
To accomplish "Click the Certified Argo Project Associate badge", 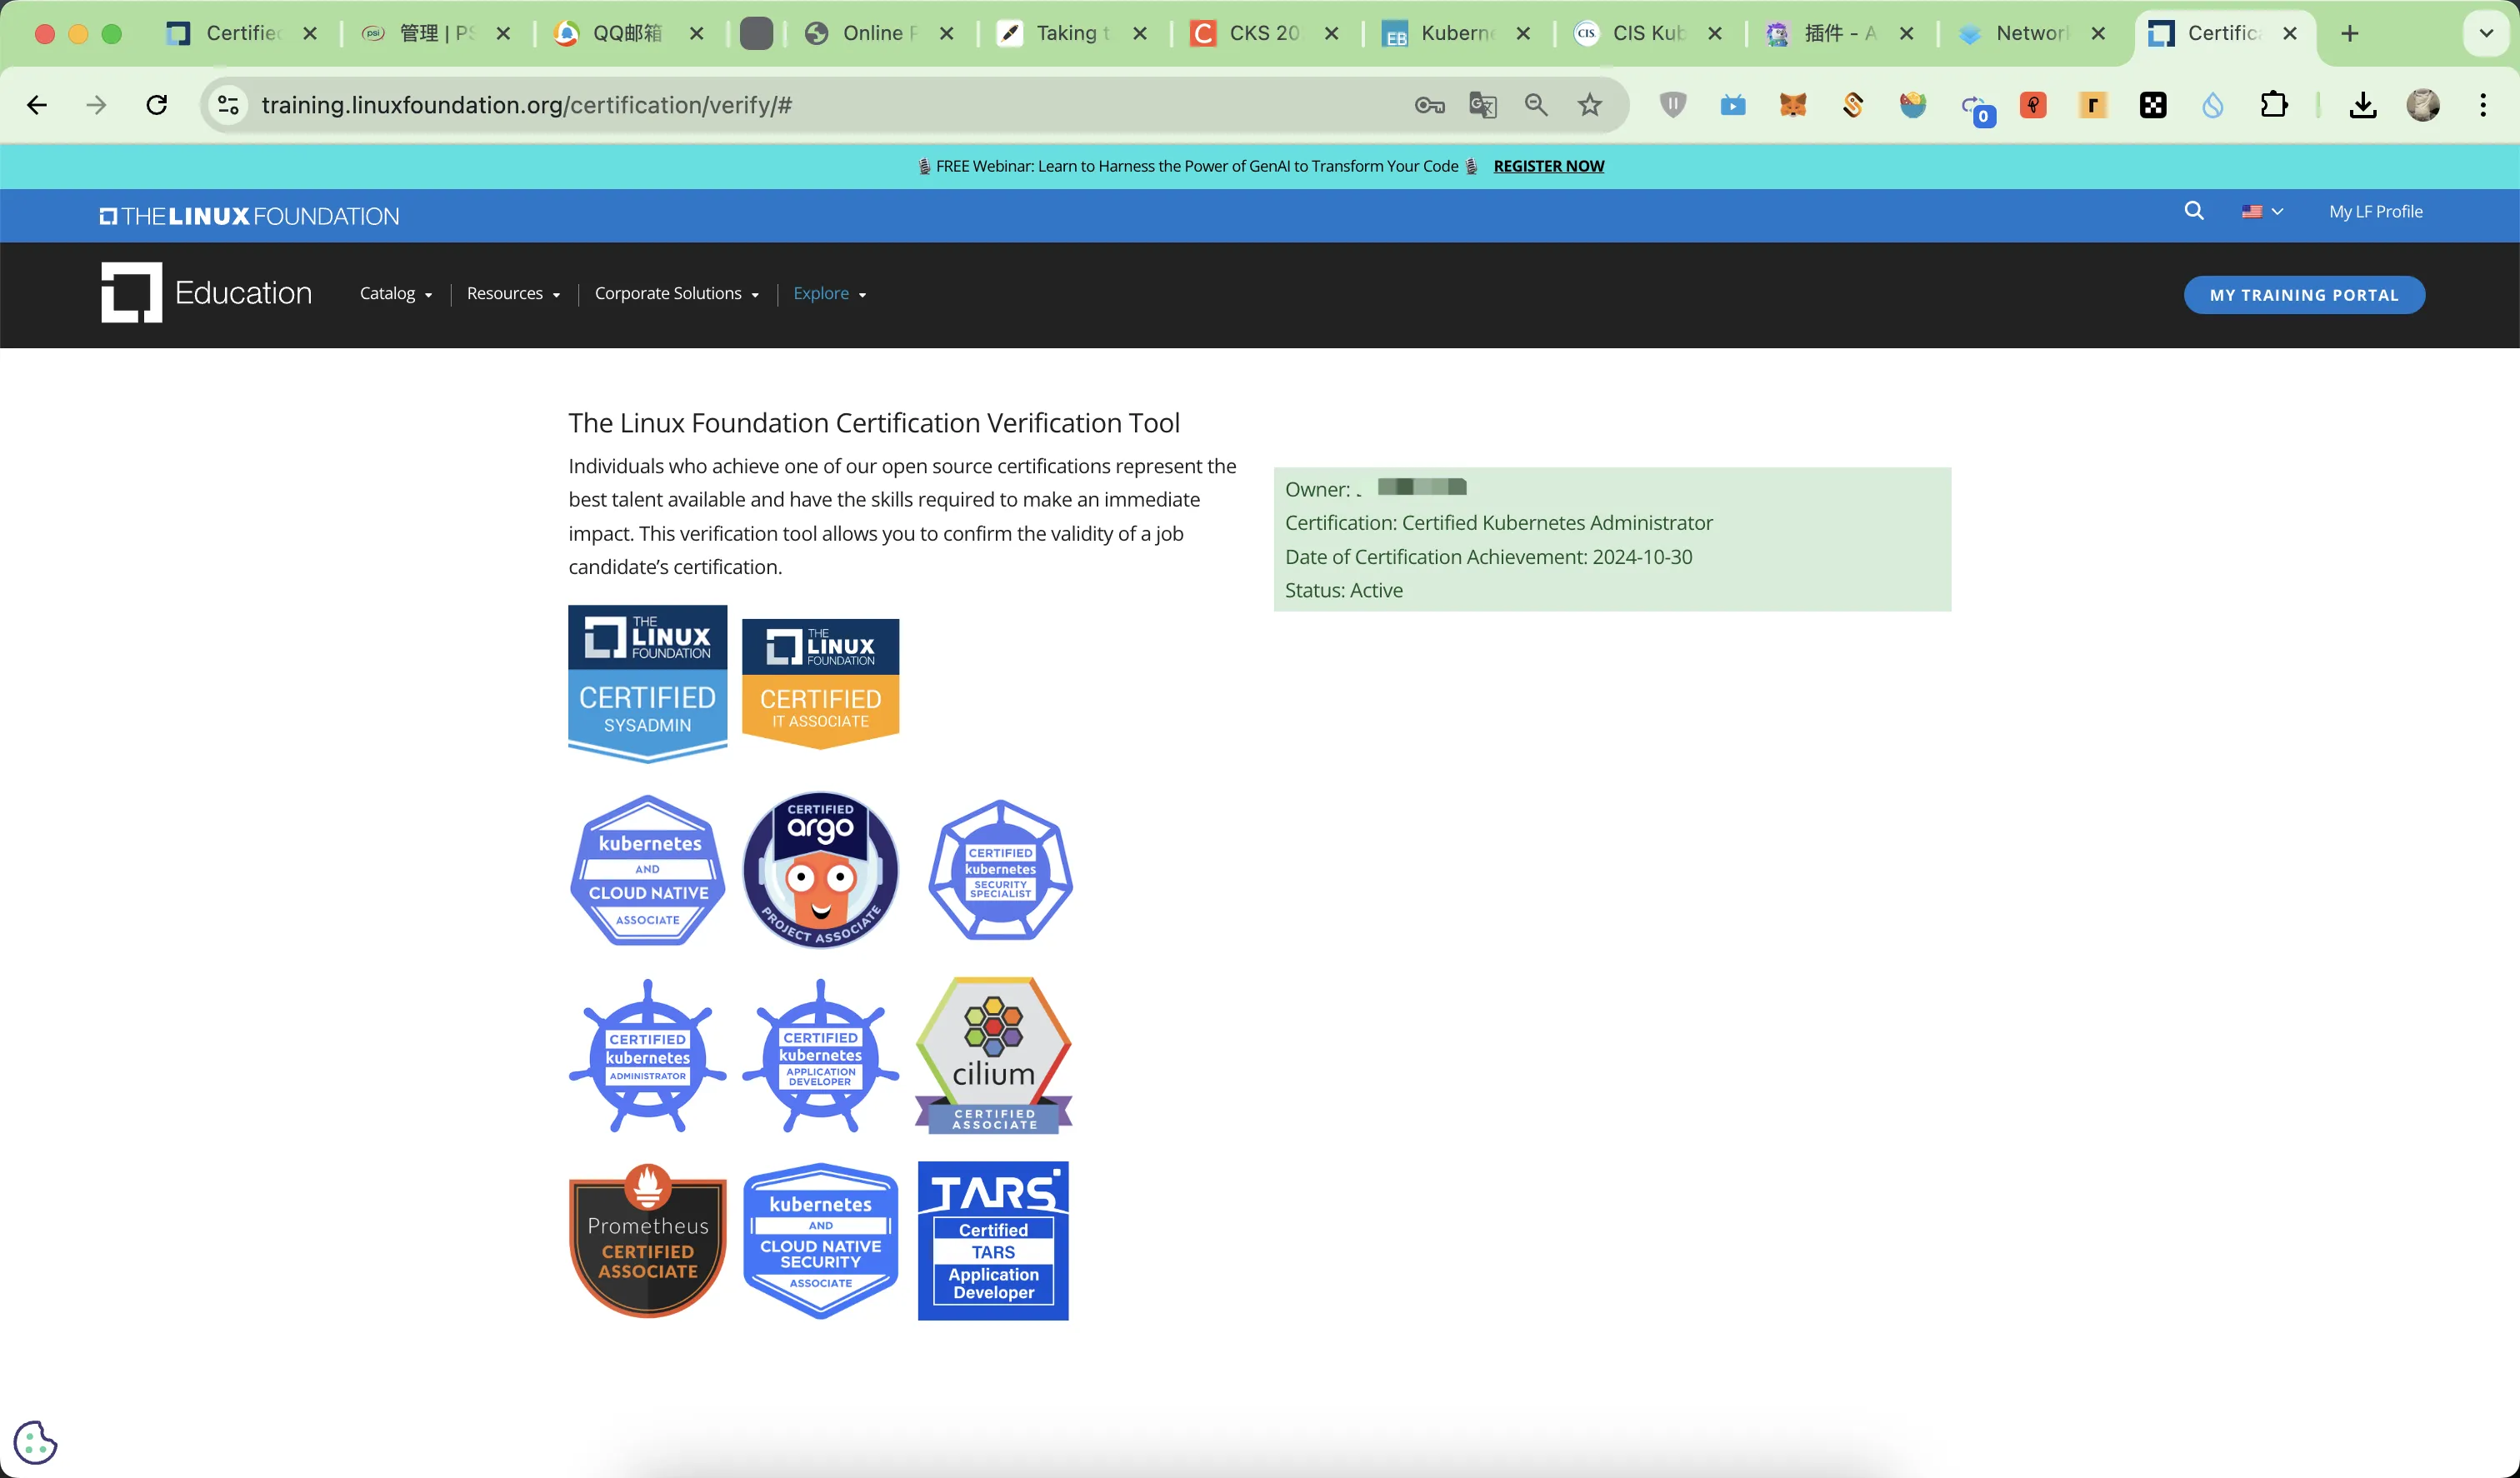I will click(x=820, y=869).
